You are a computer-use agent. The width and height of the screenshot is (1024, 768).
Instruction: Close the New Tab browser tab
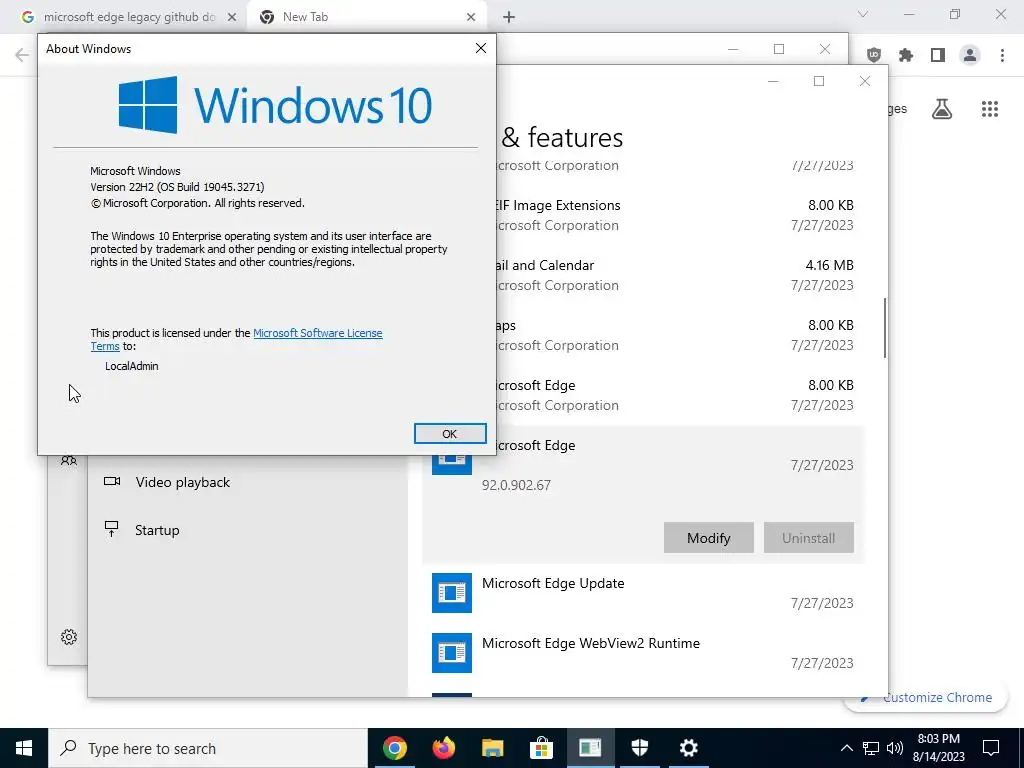[471, 18]
